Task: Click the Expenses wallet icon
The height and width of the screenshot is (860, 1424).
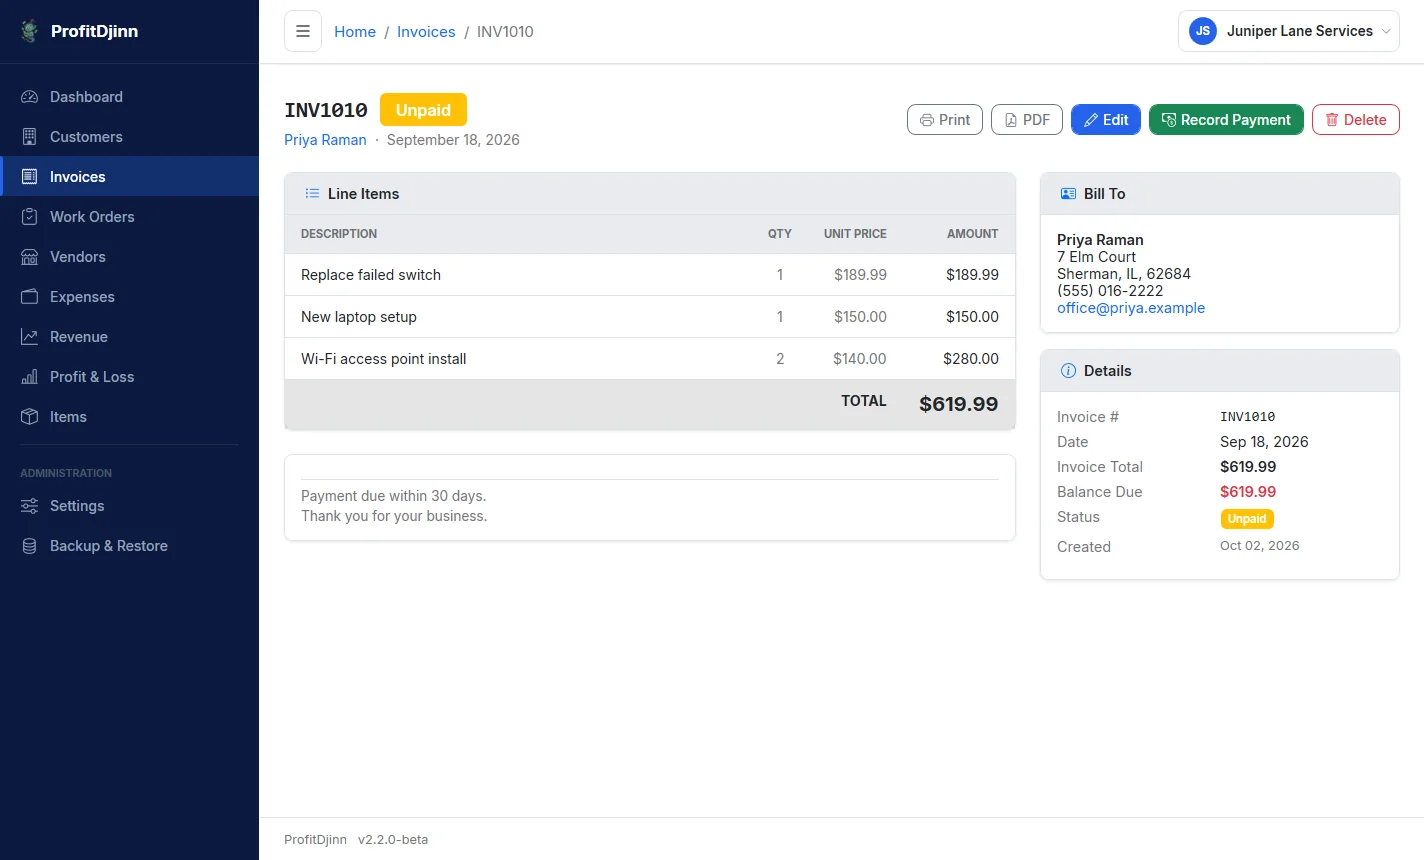Action: click(x=30, y=297)
